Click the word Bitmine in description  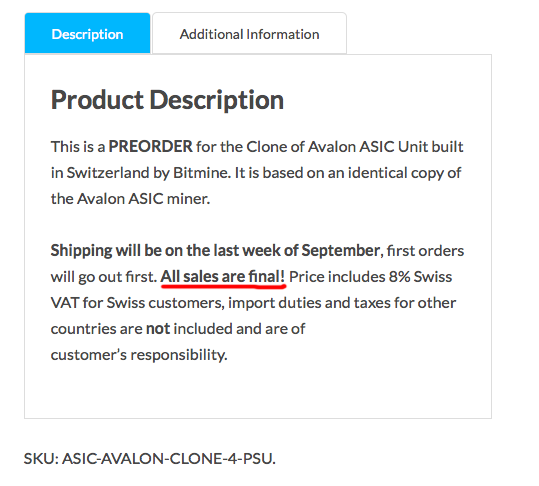(201, 173)
